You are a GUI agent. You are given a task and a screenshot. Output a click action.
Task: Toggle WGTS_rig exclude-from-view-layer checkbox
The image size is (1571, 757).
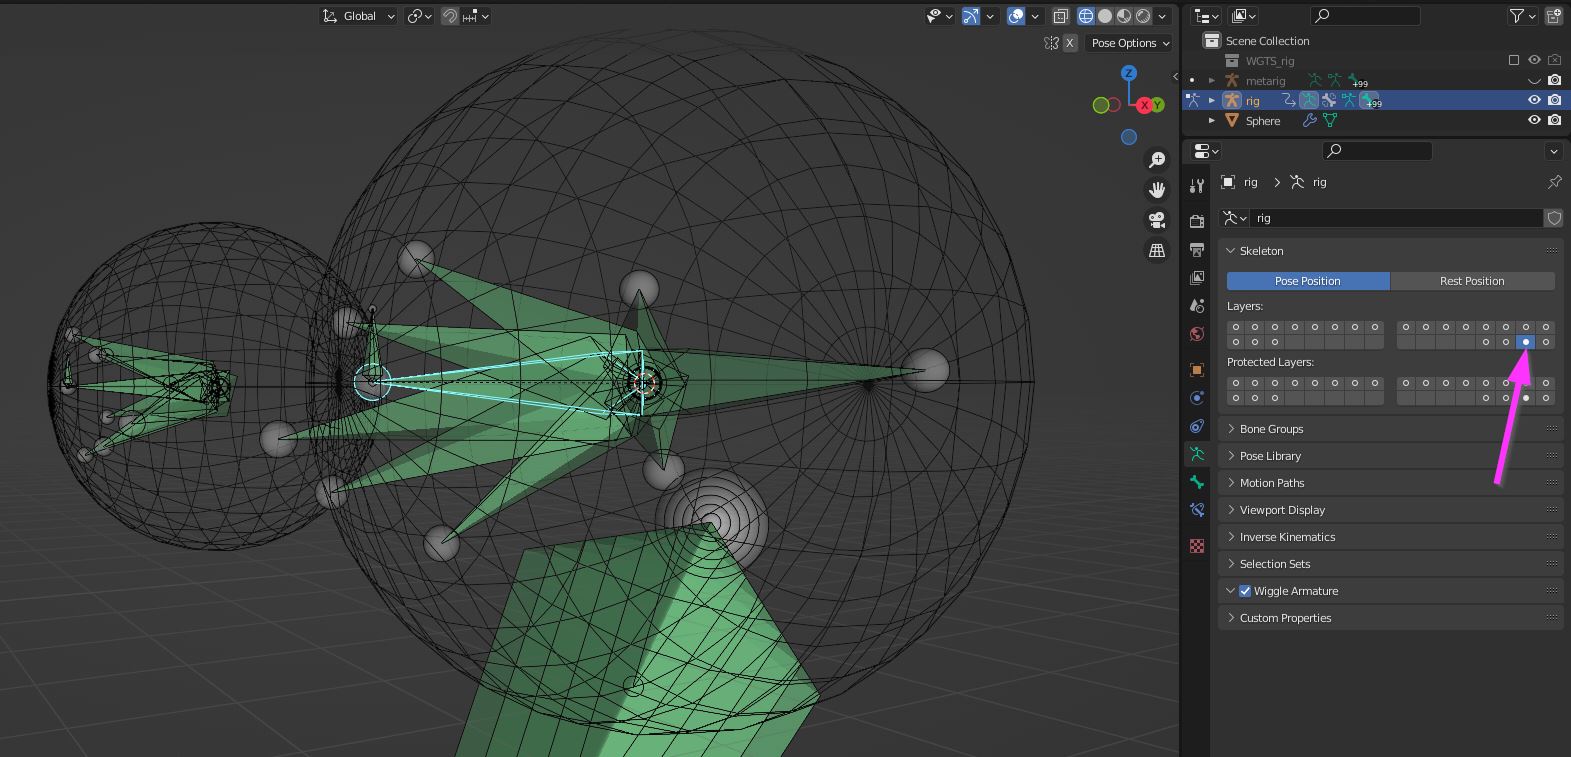tap(1514, 61)
